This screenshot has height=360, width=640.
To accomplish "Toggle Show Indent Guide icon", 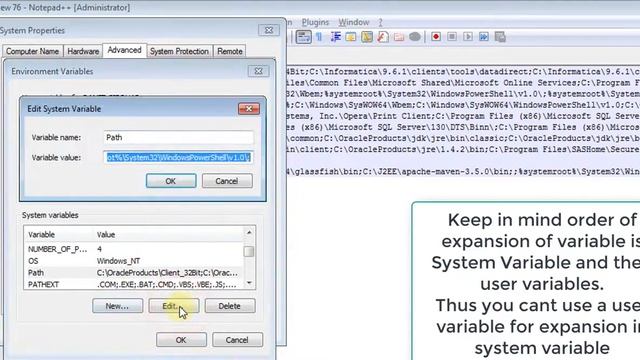I will point(336,37).
